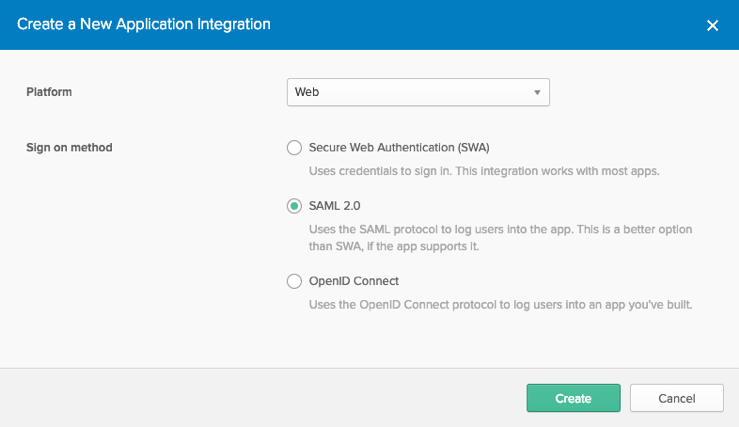Click the empty blue header bar area
739x427 pixels.
click(480, 24)
